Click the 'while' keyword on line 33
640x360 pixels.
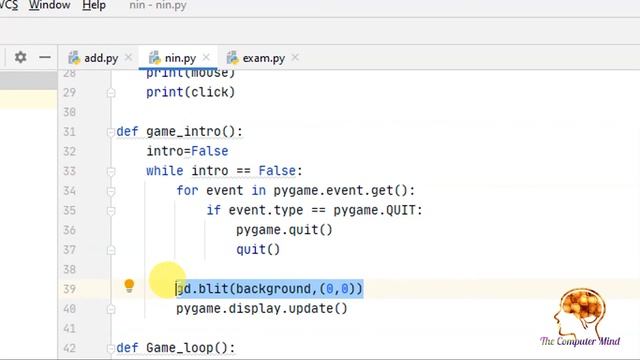pos(165,171)
